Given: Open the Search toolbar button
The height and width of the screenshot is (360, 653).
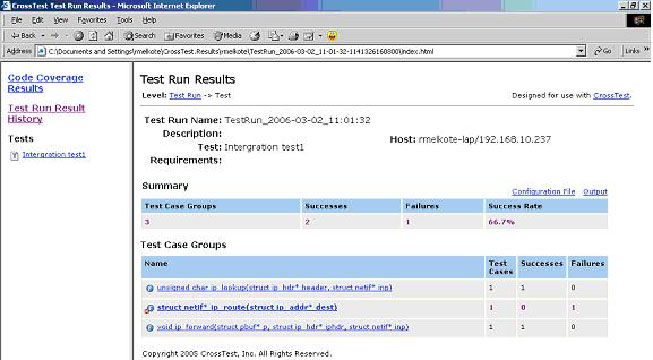Looking at the screenshot, I should tap(140, 36).
